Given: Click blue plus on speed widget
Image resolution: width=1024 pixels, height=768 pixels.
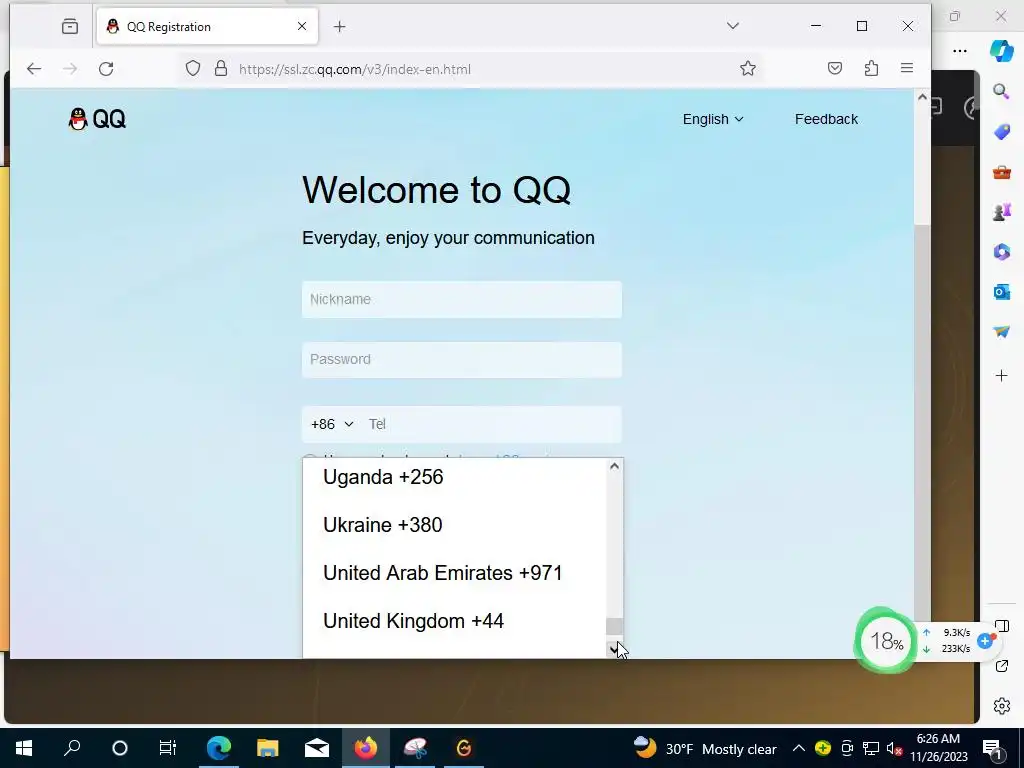Looking at the screenshot, I should tap(985, 641).
